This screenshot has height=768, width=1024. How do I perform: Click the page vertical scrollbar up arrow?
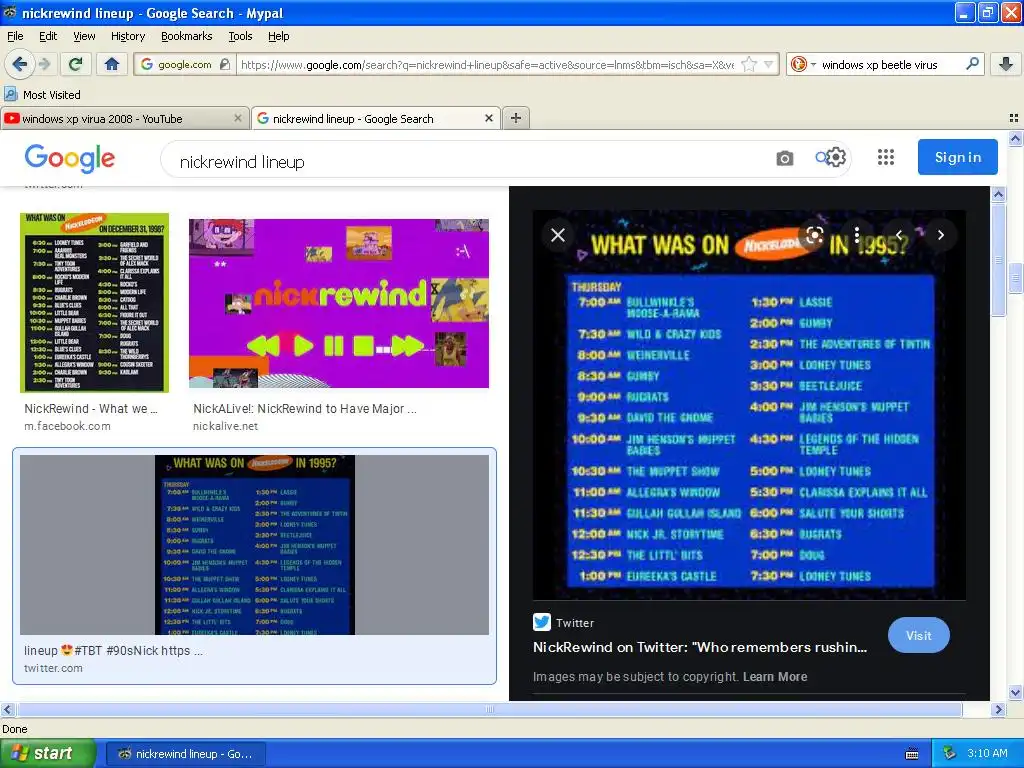click(1015, 138)
